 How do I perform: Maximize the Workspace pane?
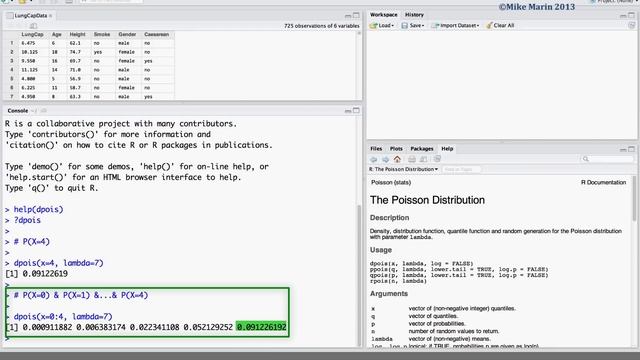631,15
